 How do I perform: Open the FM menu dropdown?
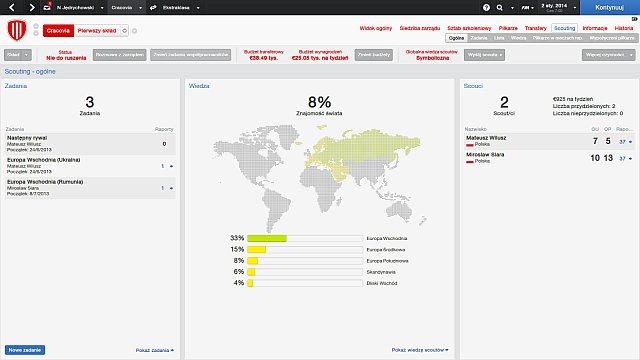coord(527,7)
